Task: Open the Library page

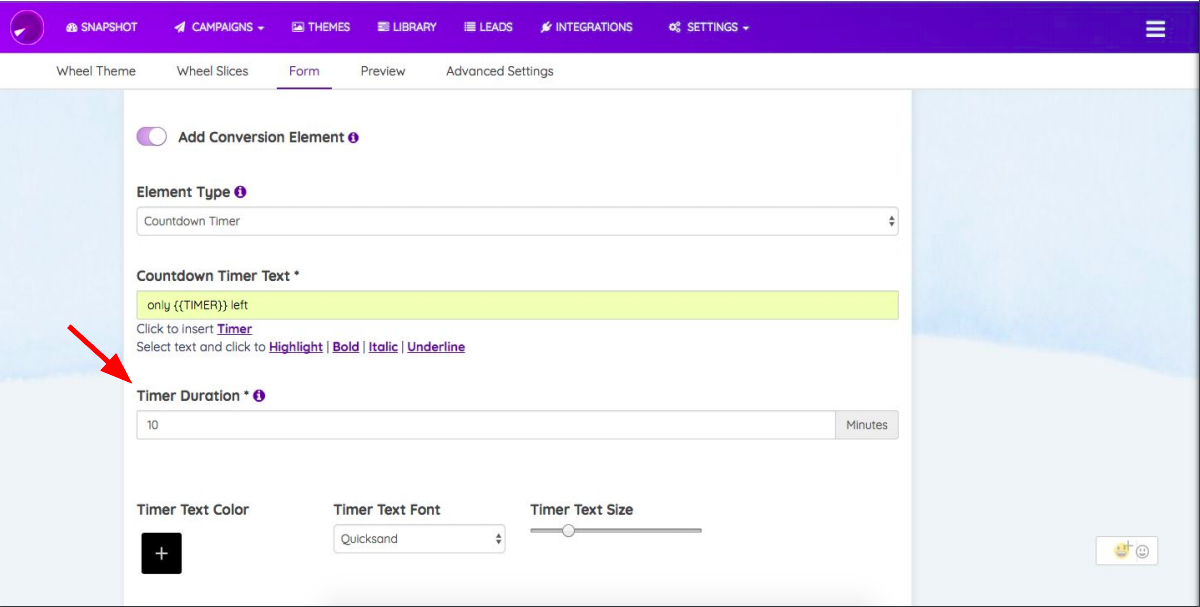Action: [x=407, y=27]
